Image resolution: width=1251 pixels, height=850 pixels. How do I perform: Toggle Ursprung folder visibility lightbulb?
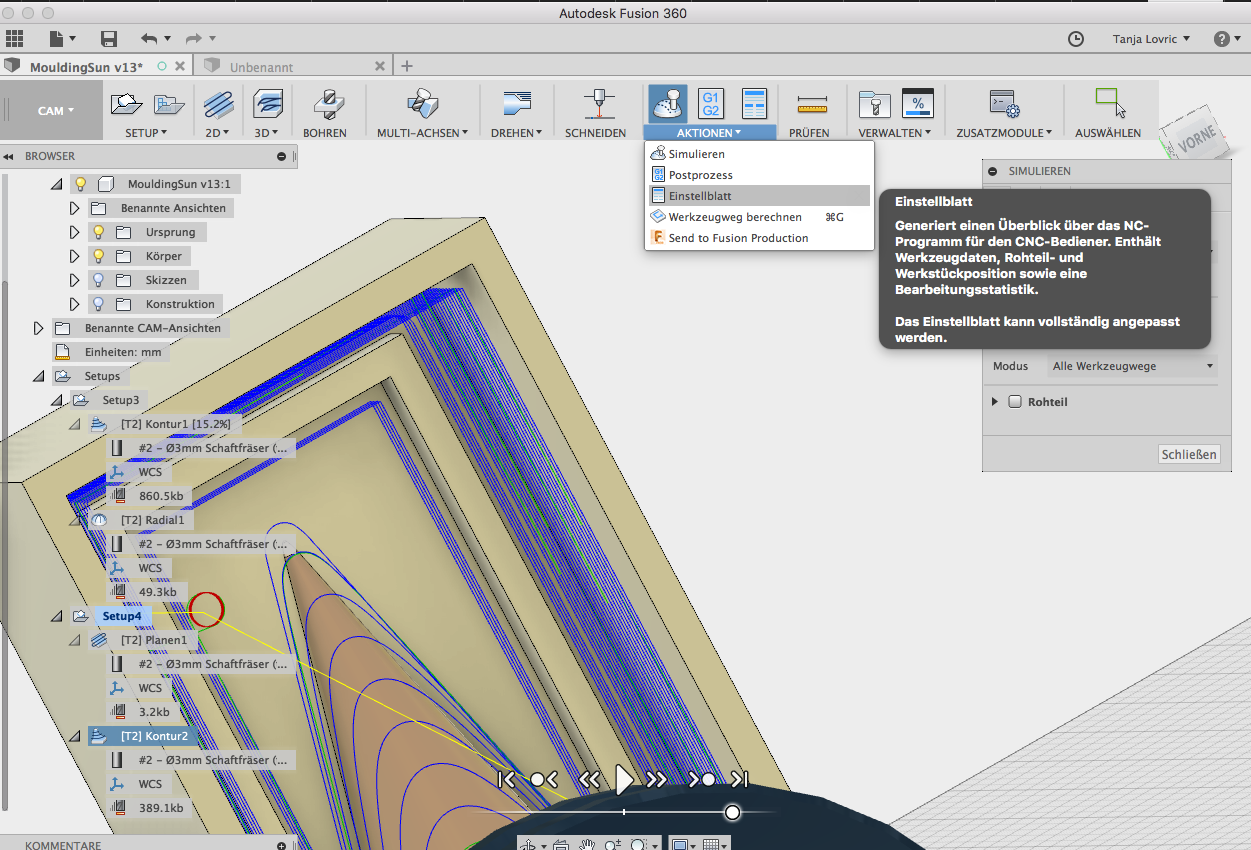coord(99,232)
